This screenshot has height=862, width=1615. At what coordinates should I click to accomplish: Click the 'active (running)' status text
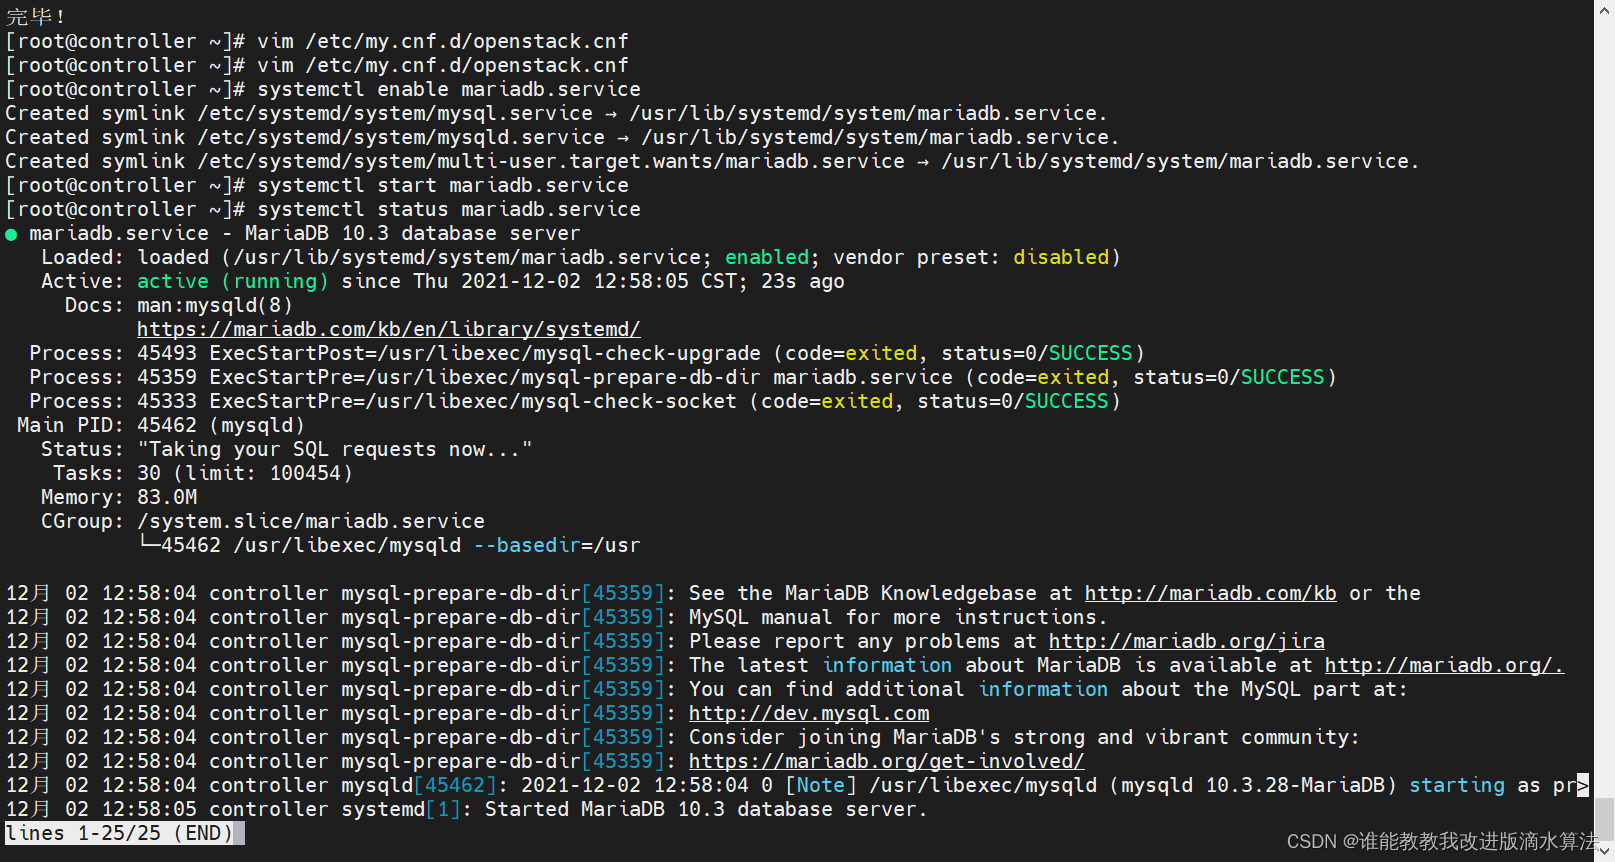(x=233, y=281)
